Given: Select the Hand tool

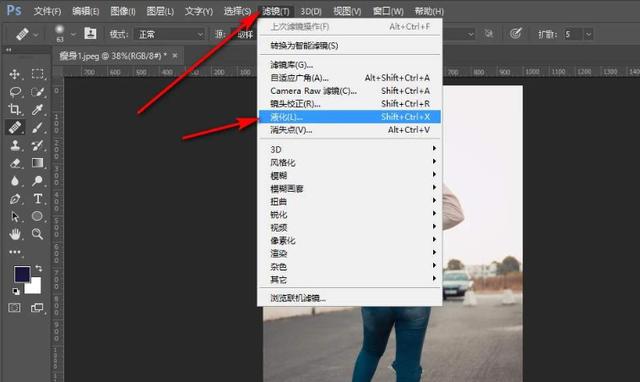Looking at the screenshot, I should [x=15, y=234].
